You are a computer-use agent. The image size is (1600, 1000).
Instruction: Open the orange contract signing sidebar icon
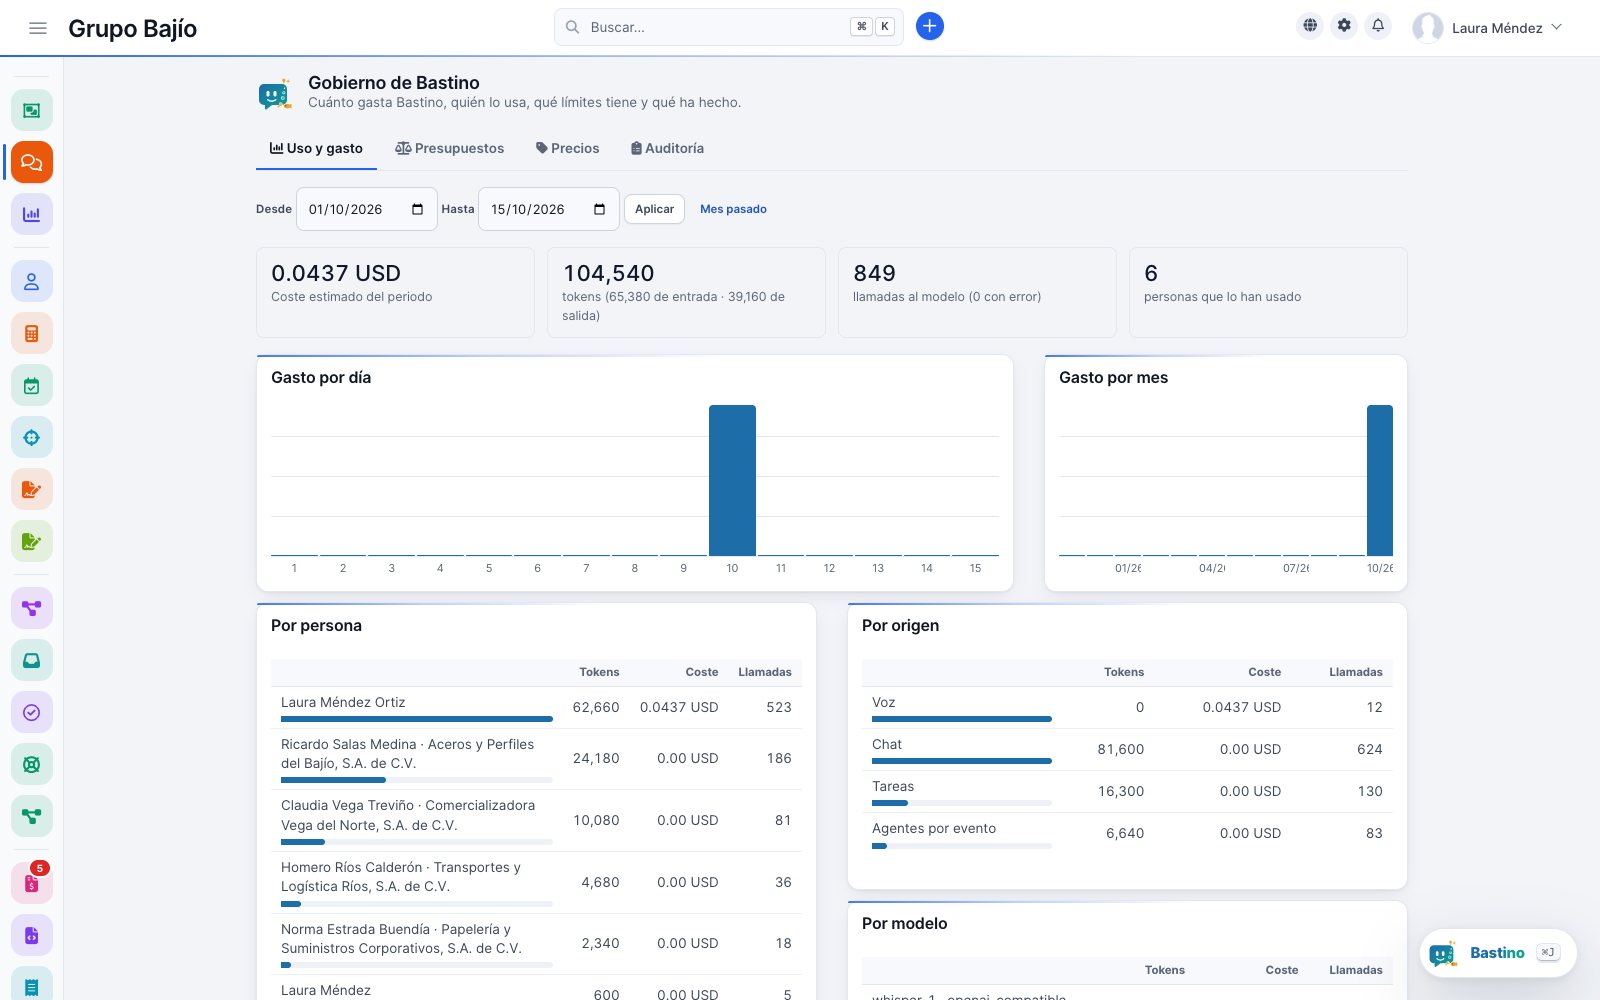tap(32, 489)
